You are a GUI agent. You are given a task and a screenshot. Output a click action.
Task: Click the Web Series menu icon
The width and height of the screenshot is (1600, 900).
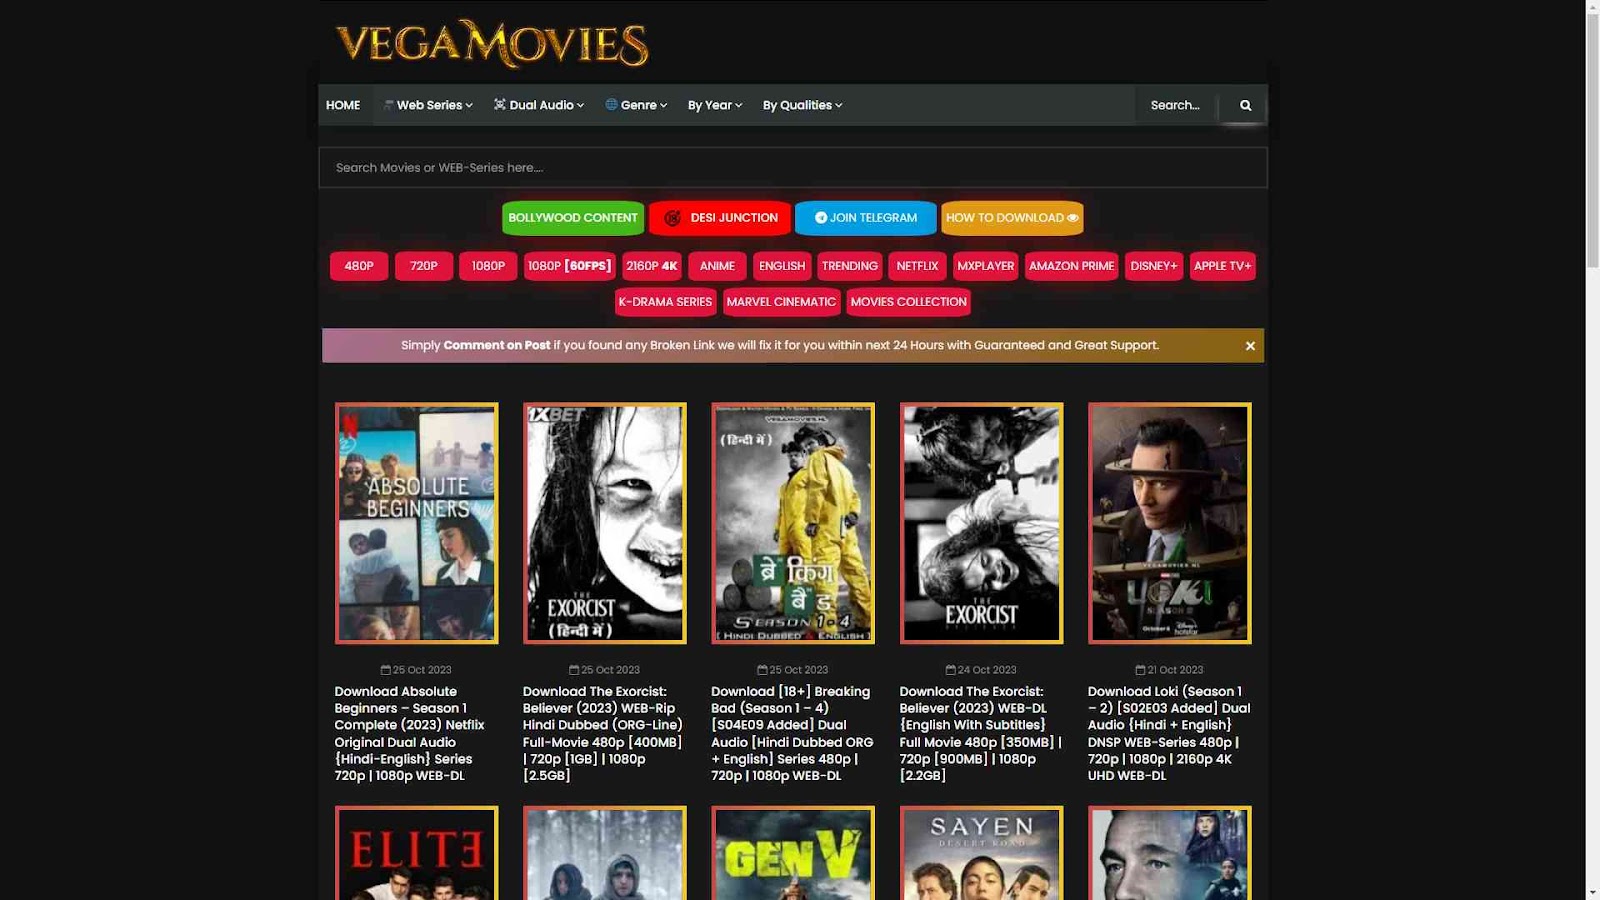(388, 104)
